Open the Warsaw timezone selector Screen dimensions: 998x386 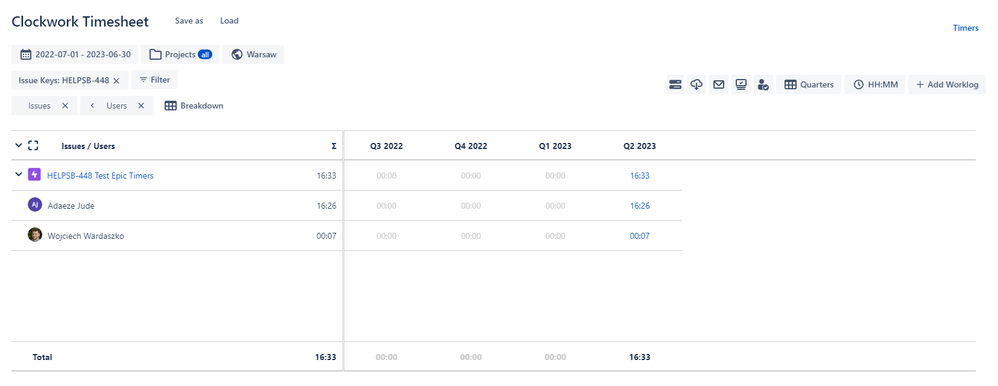pyautogui.click(x=253, y=55)
